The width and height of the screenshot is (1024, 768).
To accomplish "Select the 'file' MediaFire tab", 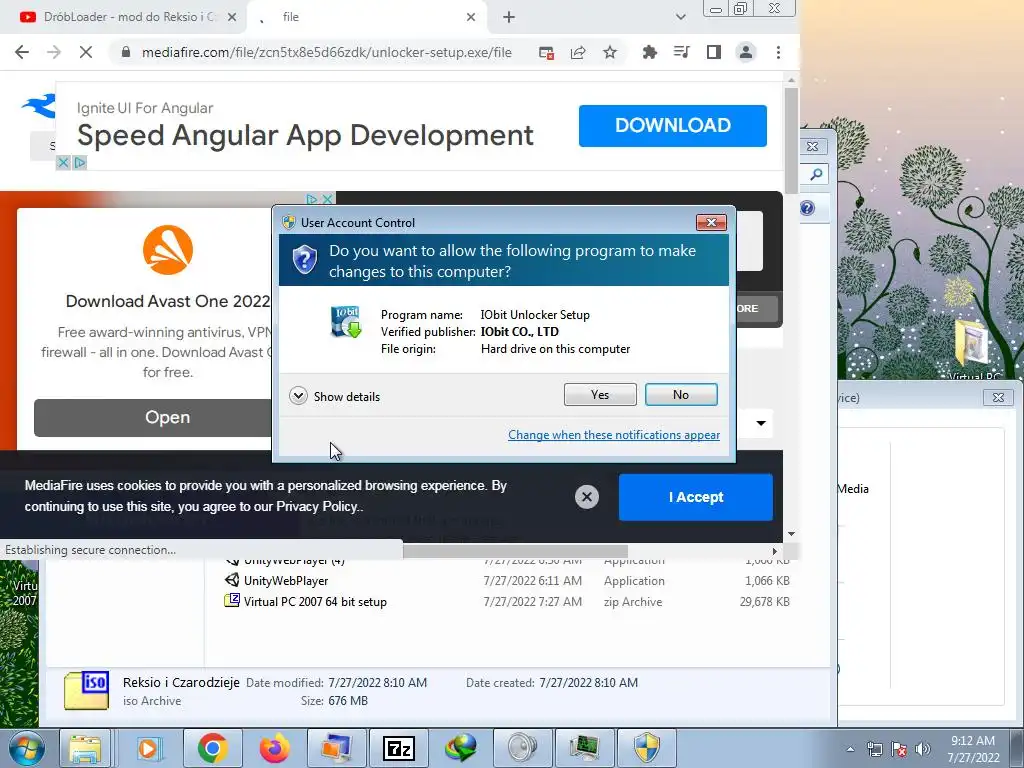I will click(366, 17).
